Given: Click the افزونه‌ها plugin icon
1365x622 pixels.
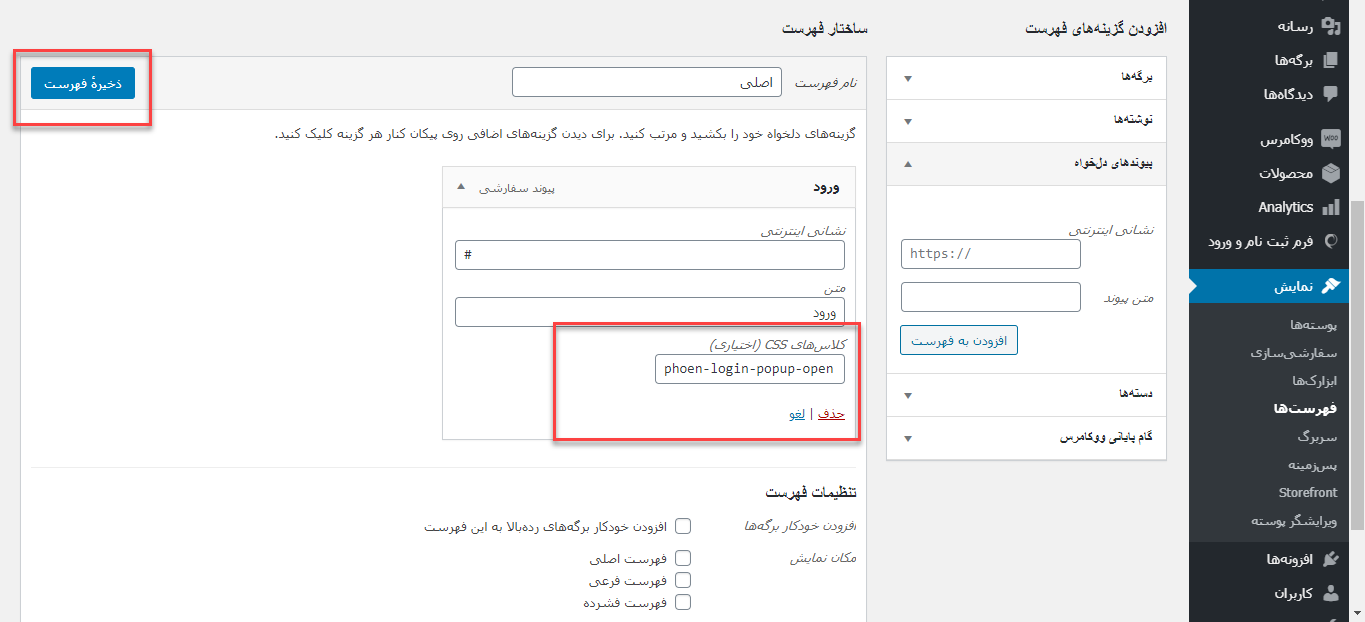Looking at the screenshot, I should (x=1330, y=559).
